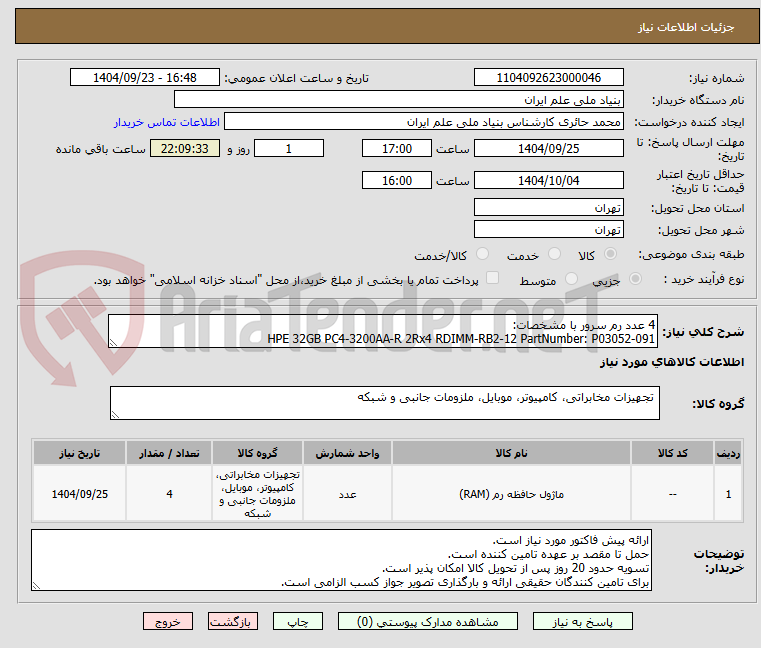Click the گروه کالا column header

[257, 453]
